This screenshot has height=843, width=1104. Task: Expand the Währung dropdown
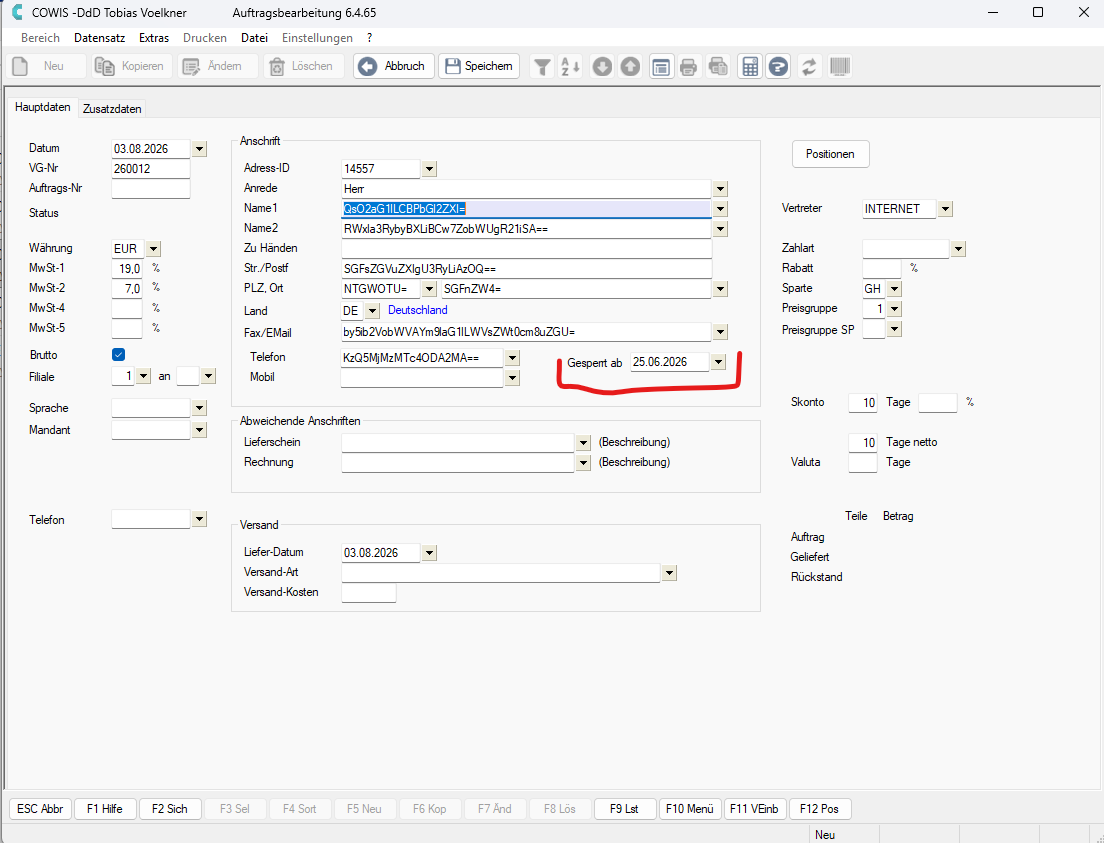point(153,249)
